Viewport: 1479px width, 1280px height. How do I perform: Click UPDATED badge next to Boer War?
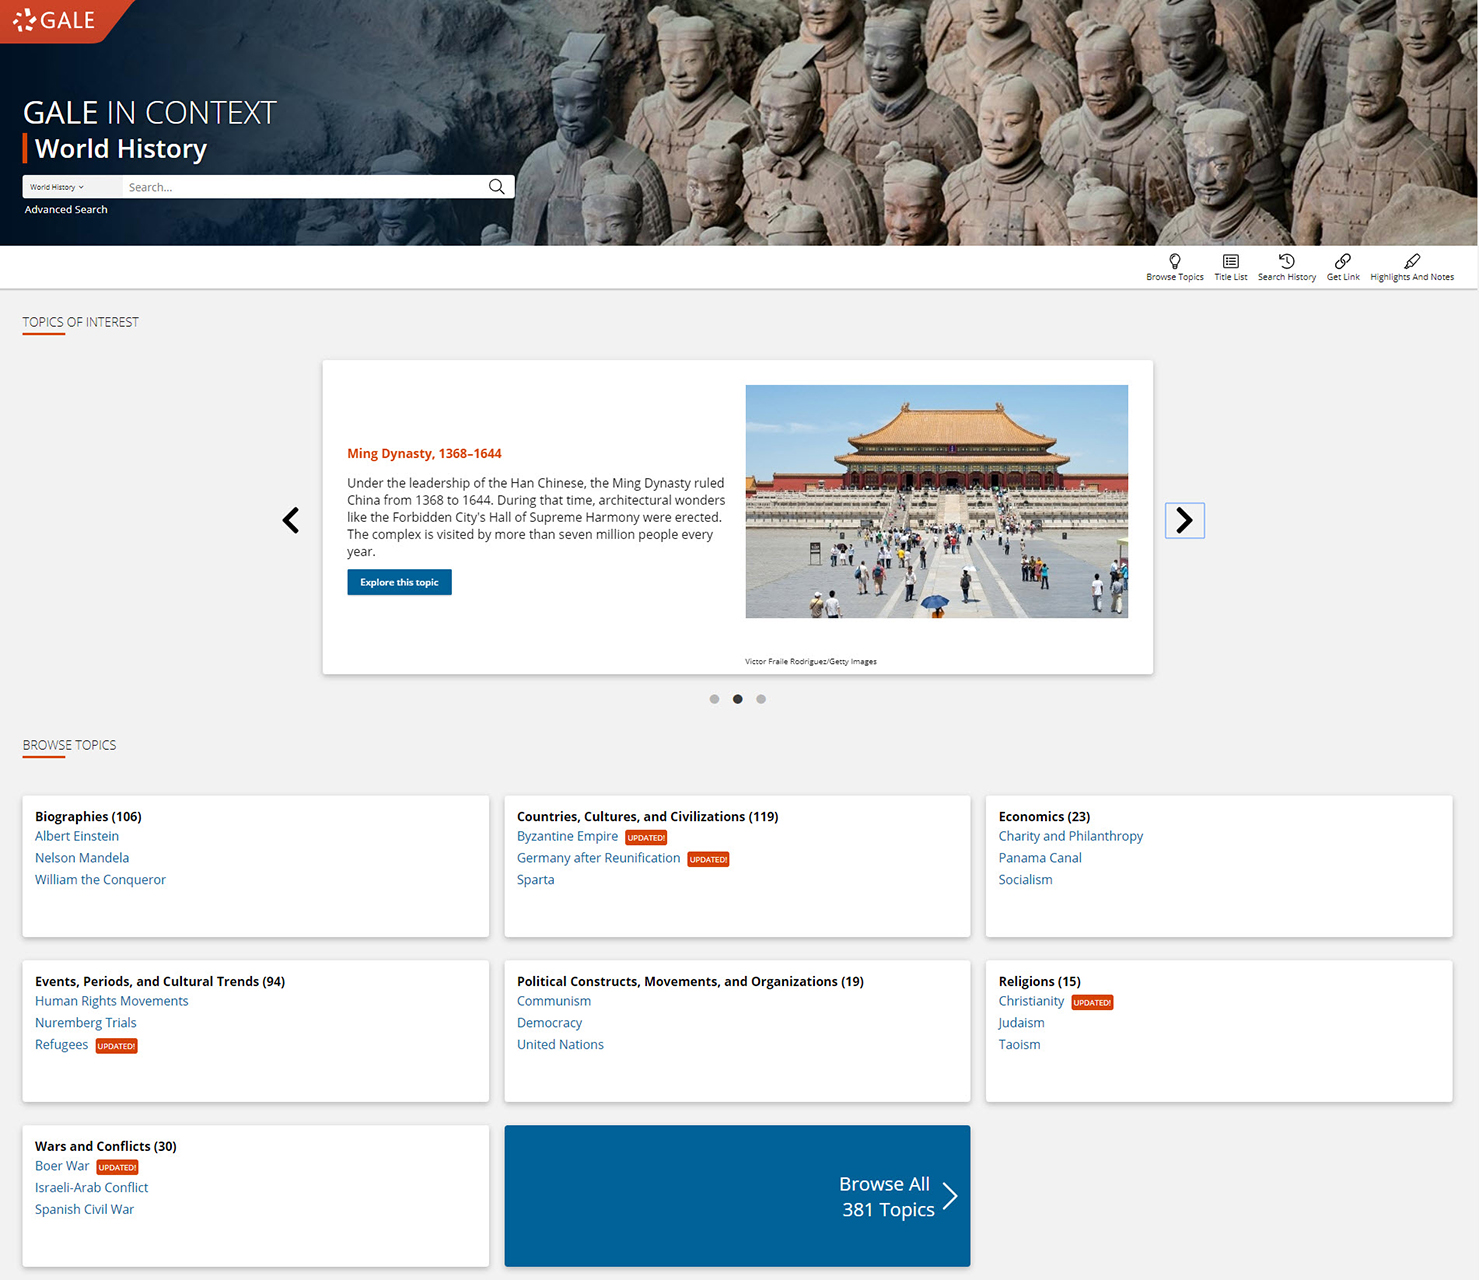click(x=117, y=1168)
